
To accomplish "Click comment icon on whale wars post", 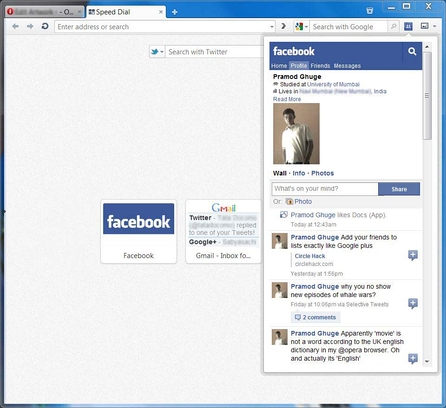I will click(413, 303).
